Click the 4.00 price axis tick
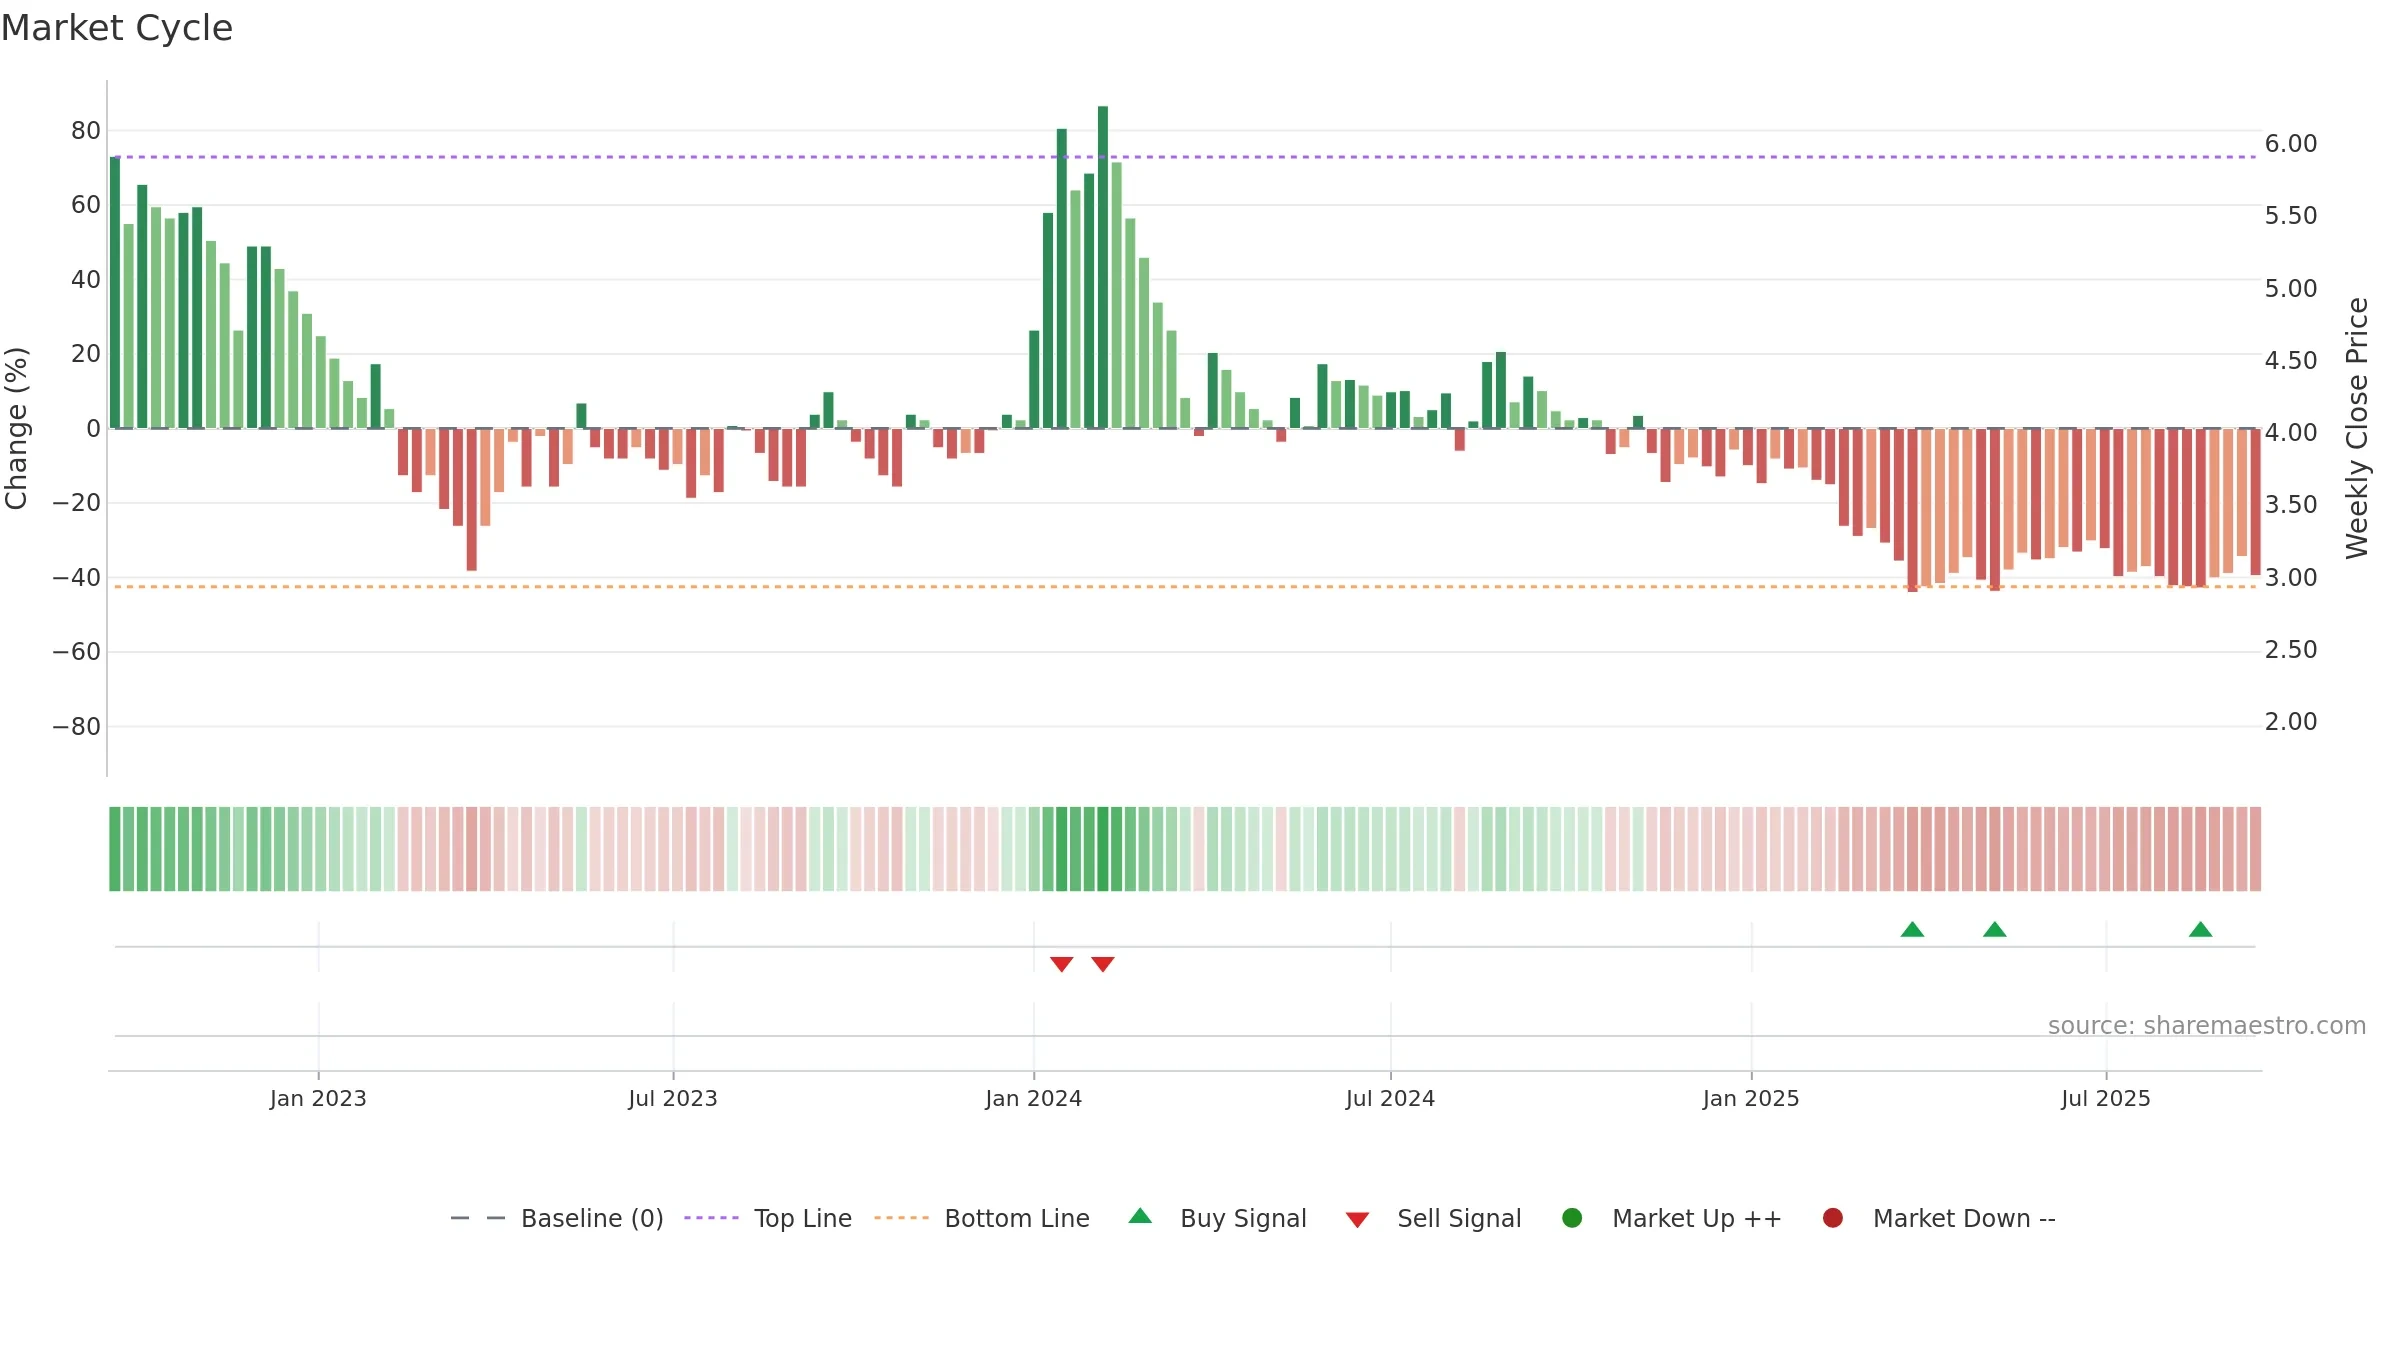This screenshot has height=1350, width=2400. point(2291,432)
